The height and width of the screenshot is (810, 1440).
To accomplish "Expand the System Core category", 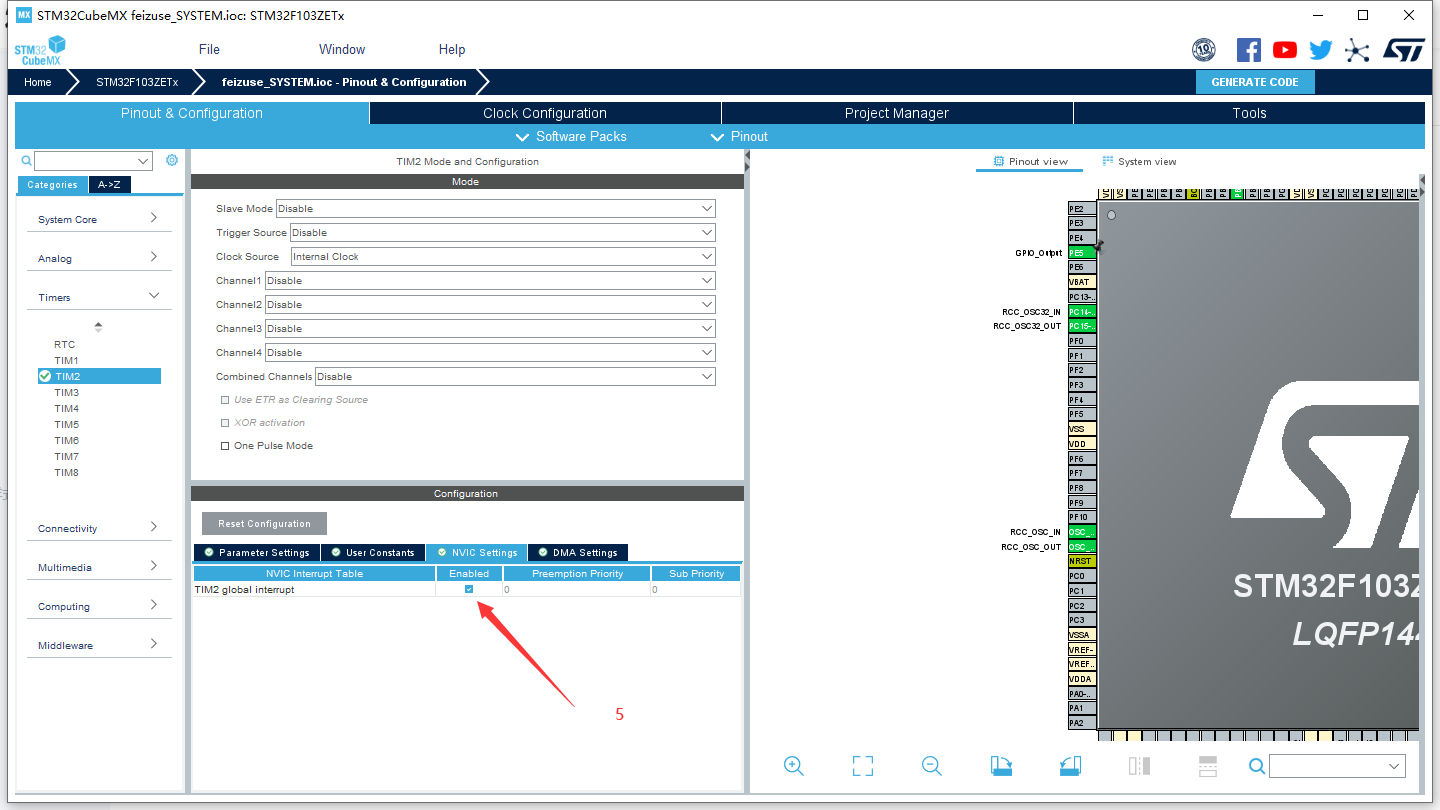I will [x=98, y=219].
